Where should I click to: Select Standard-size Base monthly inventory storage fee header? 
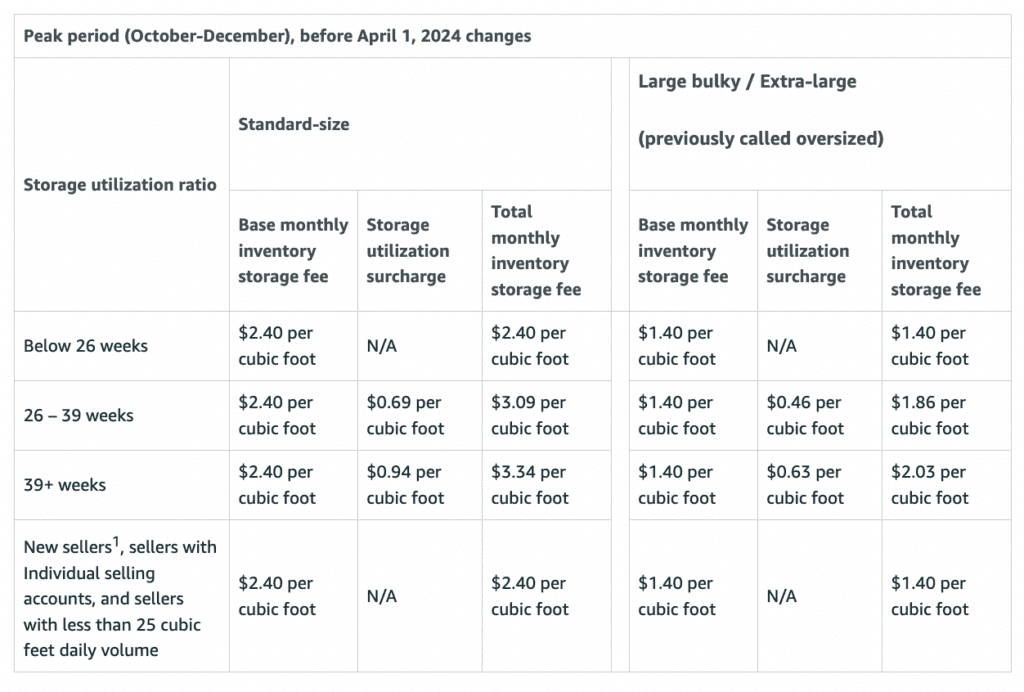293,251
